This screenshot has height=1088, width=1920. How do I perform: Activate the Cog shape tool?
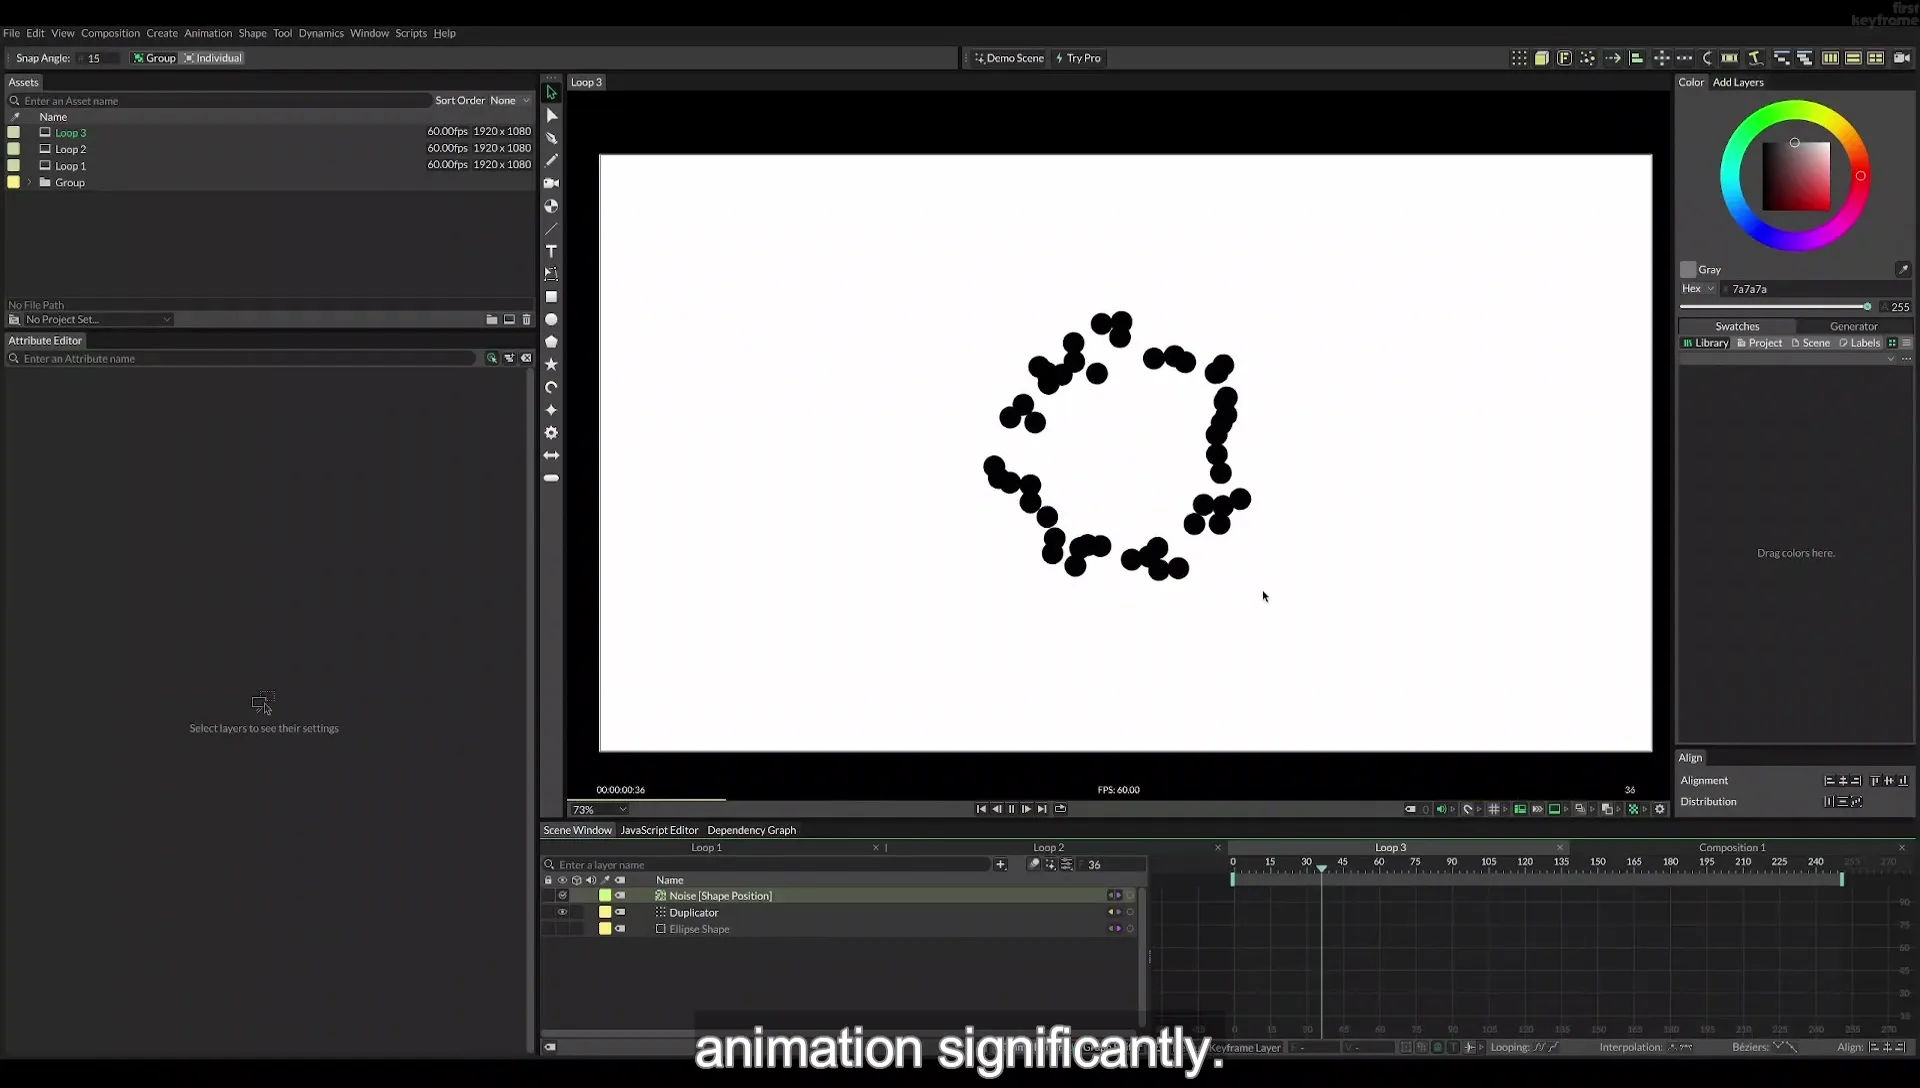tap(551, 433)
